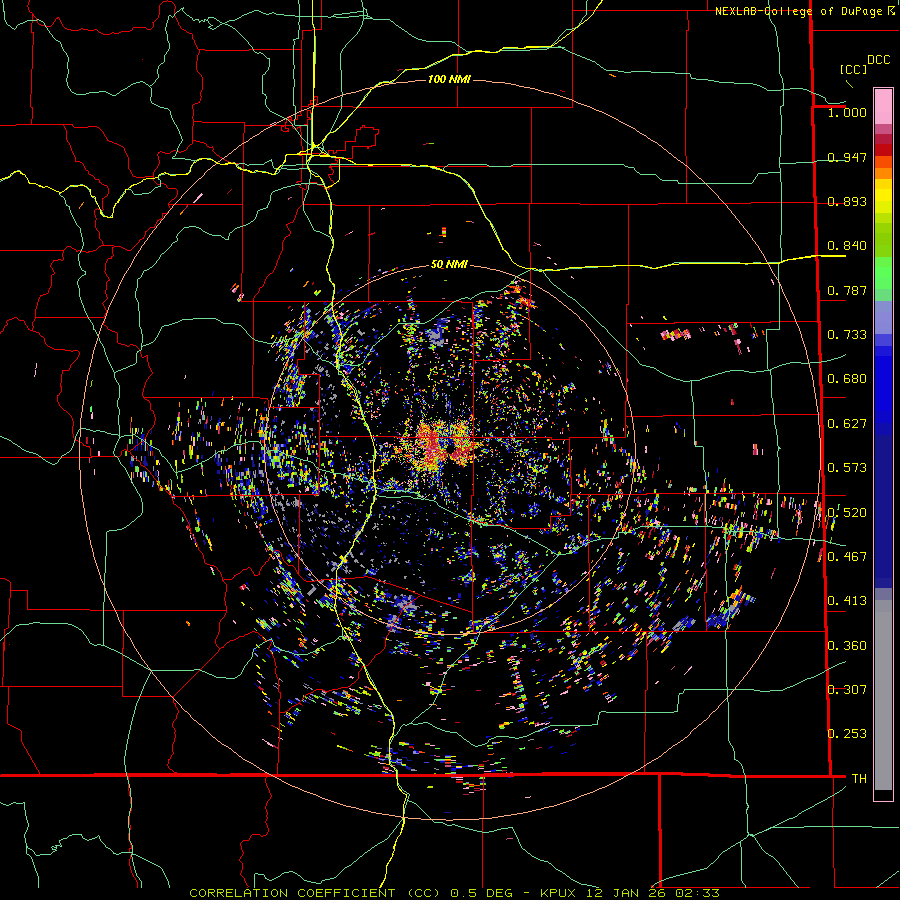Click the 0.680 scale value
Viewport: 900px width, 900px height.
(x=847, y=379)
